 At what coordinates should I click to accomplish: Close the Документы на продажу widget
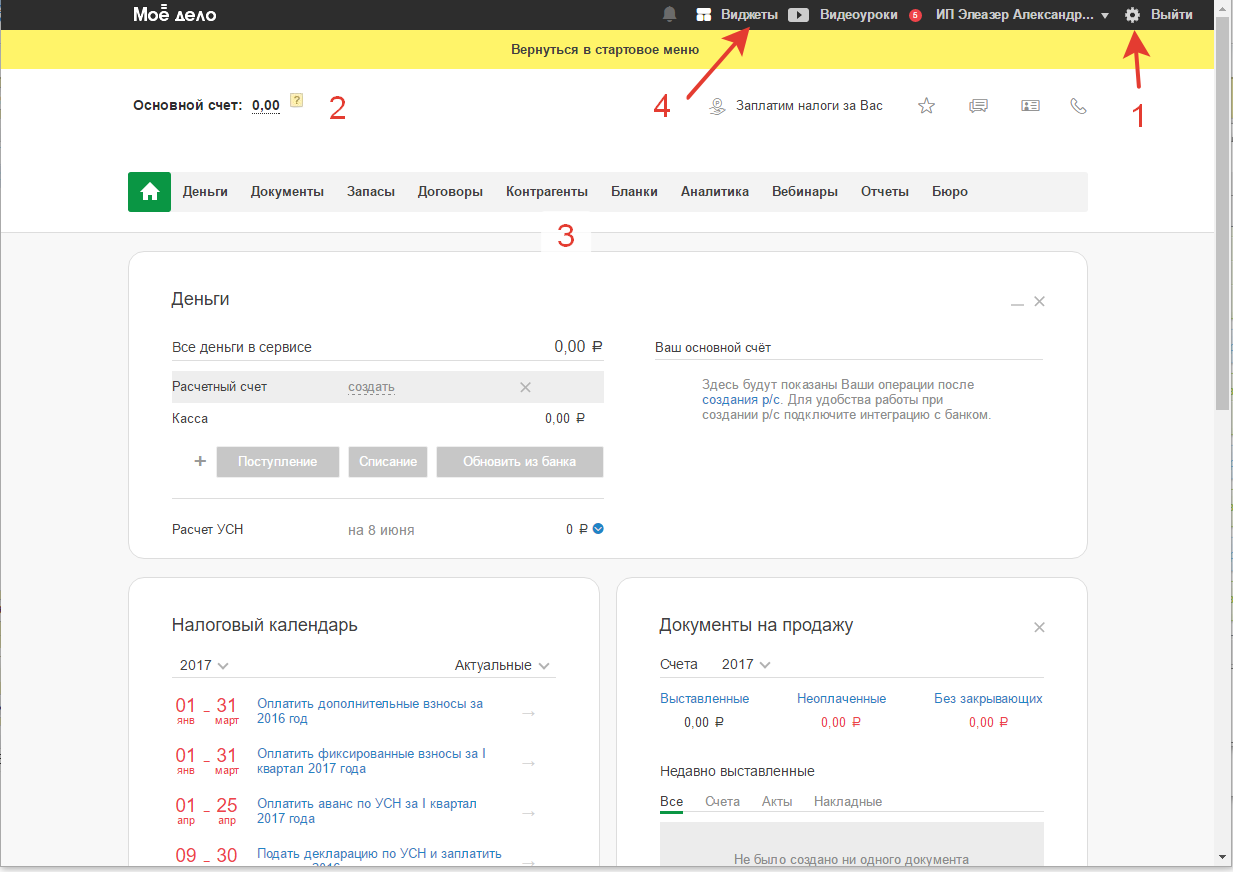(1039, 627)
